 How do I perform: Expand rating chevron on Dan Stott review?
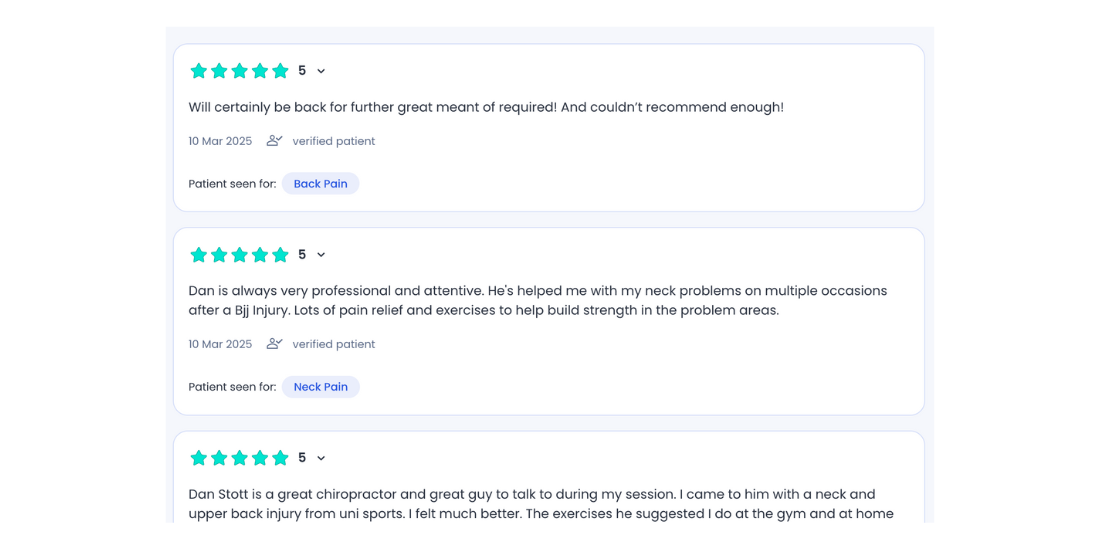(x=321, y=458)
